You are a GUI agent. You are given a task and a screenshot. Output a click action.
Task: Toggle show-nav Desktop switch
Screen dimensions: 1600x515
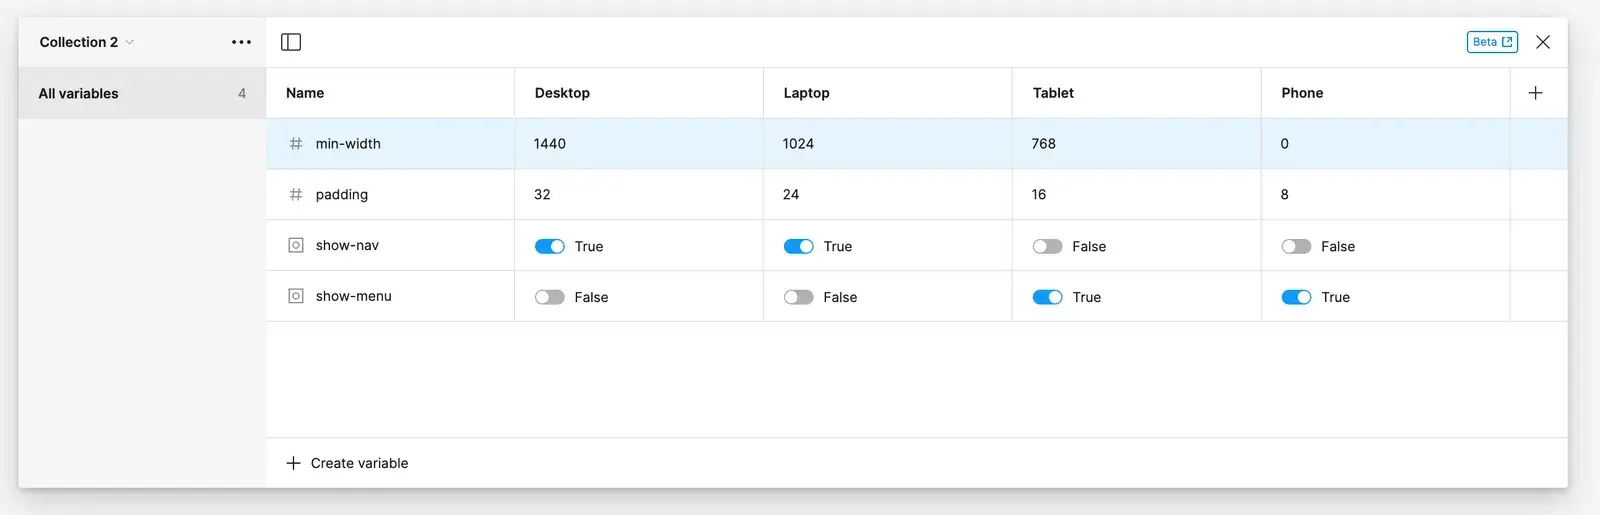point(550,246)
